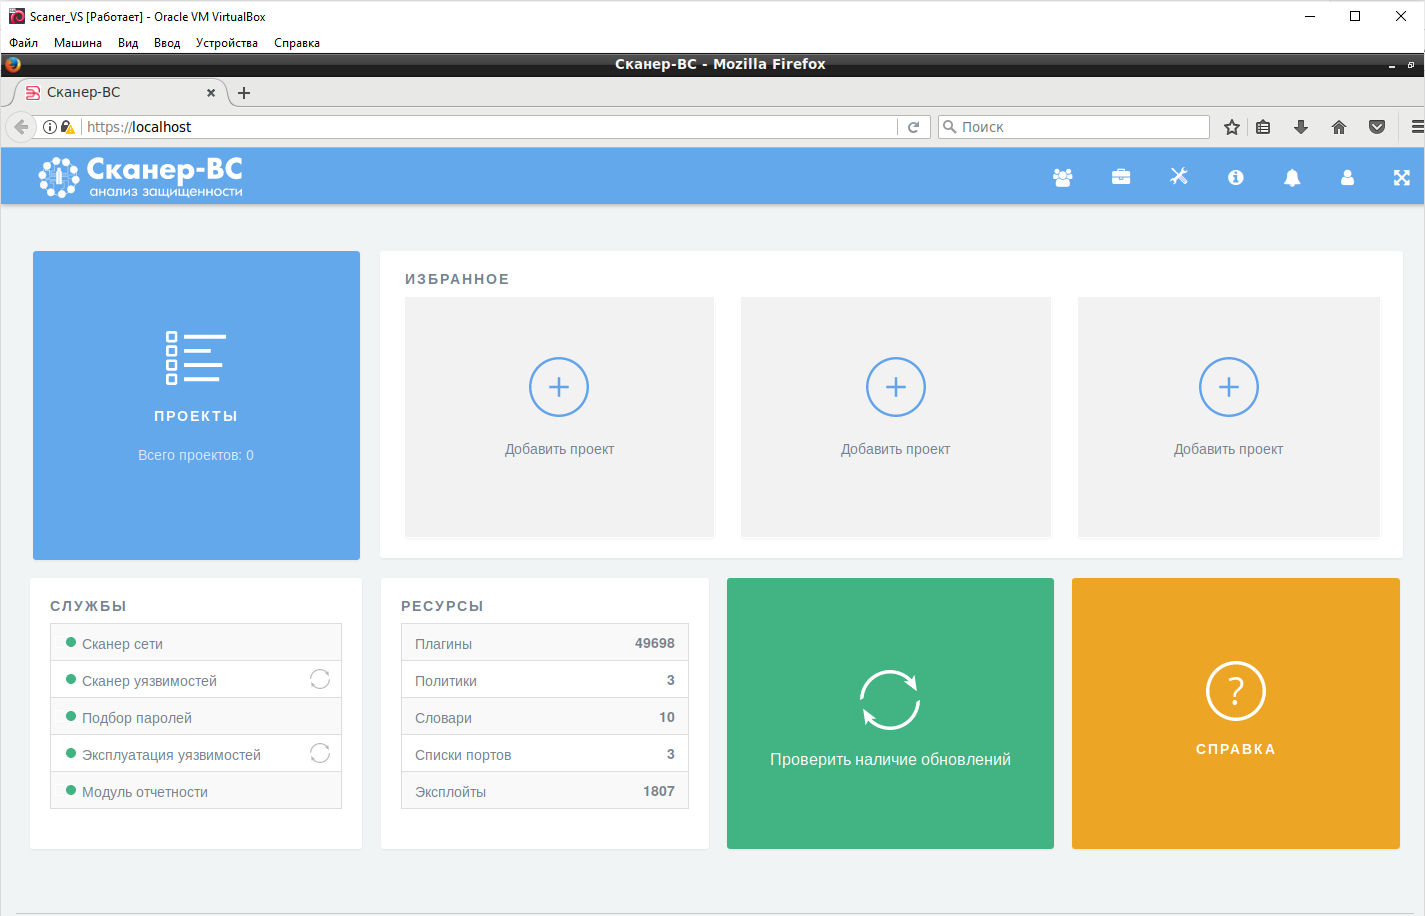Click plus icon in last Добавить проект card

(x=1229, y=387)
